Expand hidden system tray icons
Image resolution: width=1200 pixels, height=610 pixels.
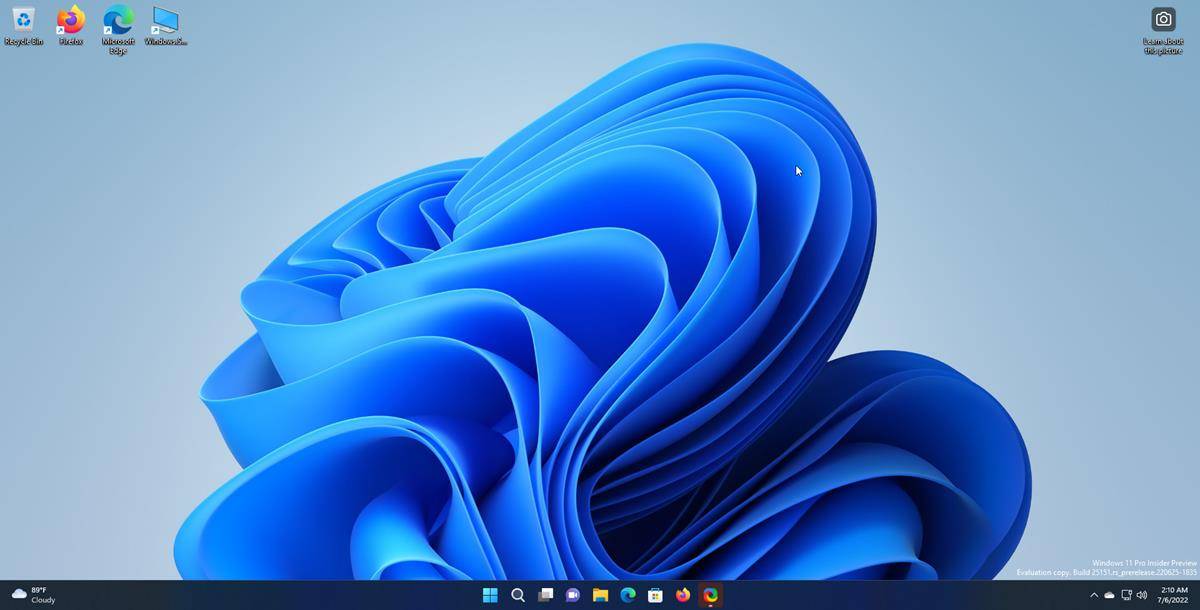click(1092, 594)
